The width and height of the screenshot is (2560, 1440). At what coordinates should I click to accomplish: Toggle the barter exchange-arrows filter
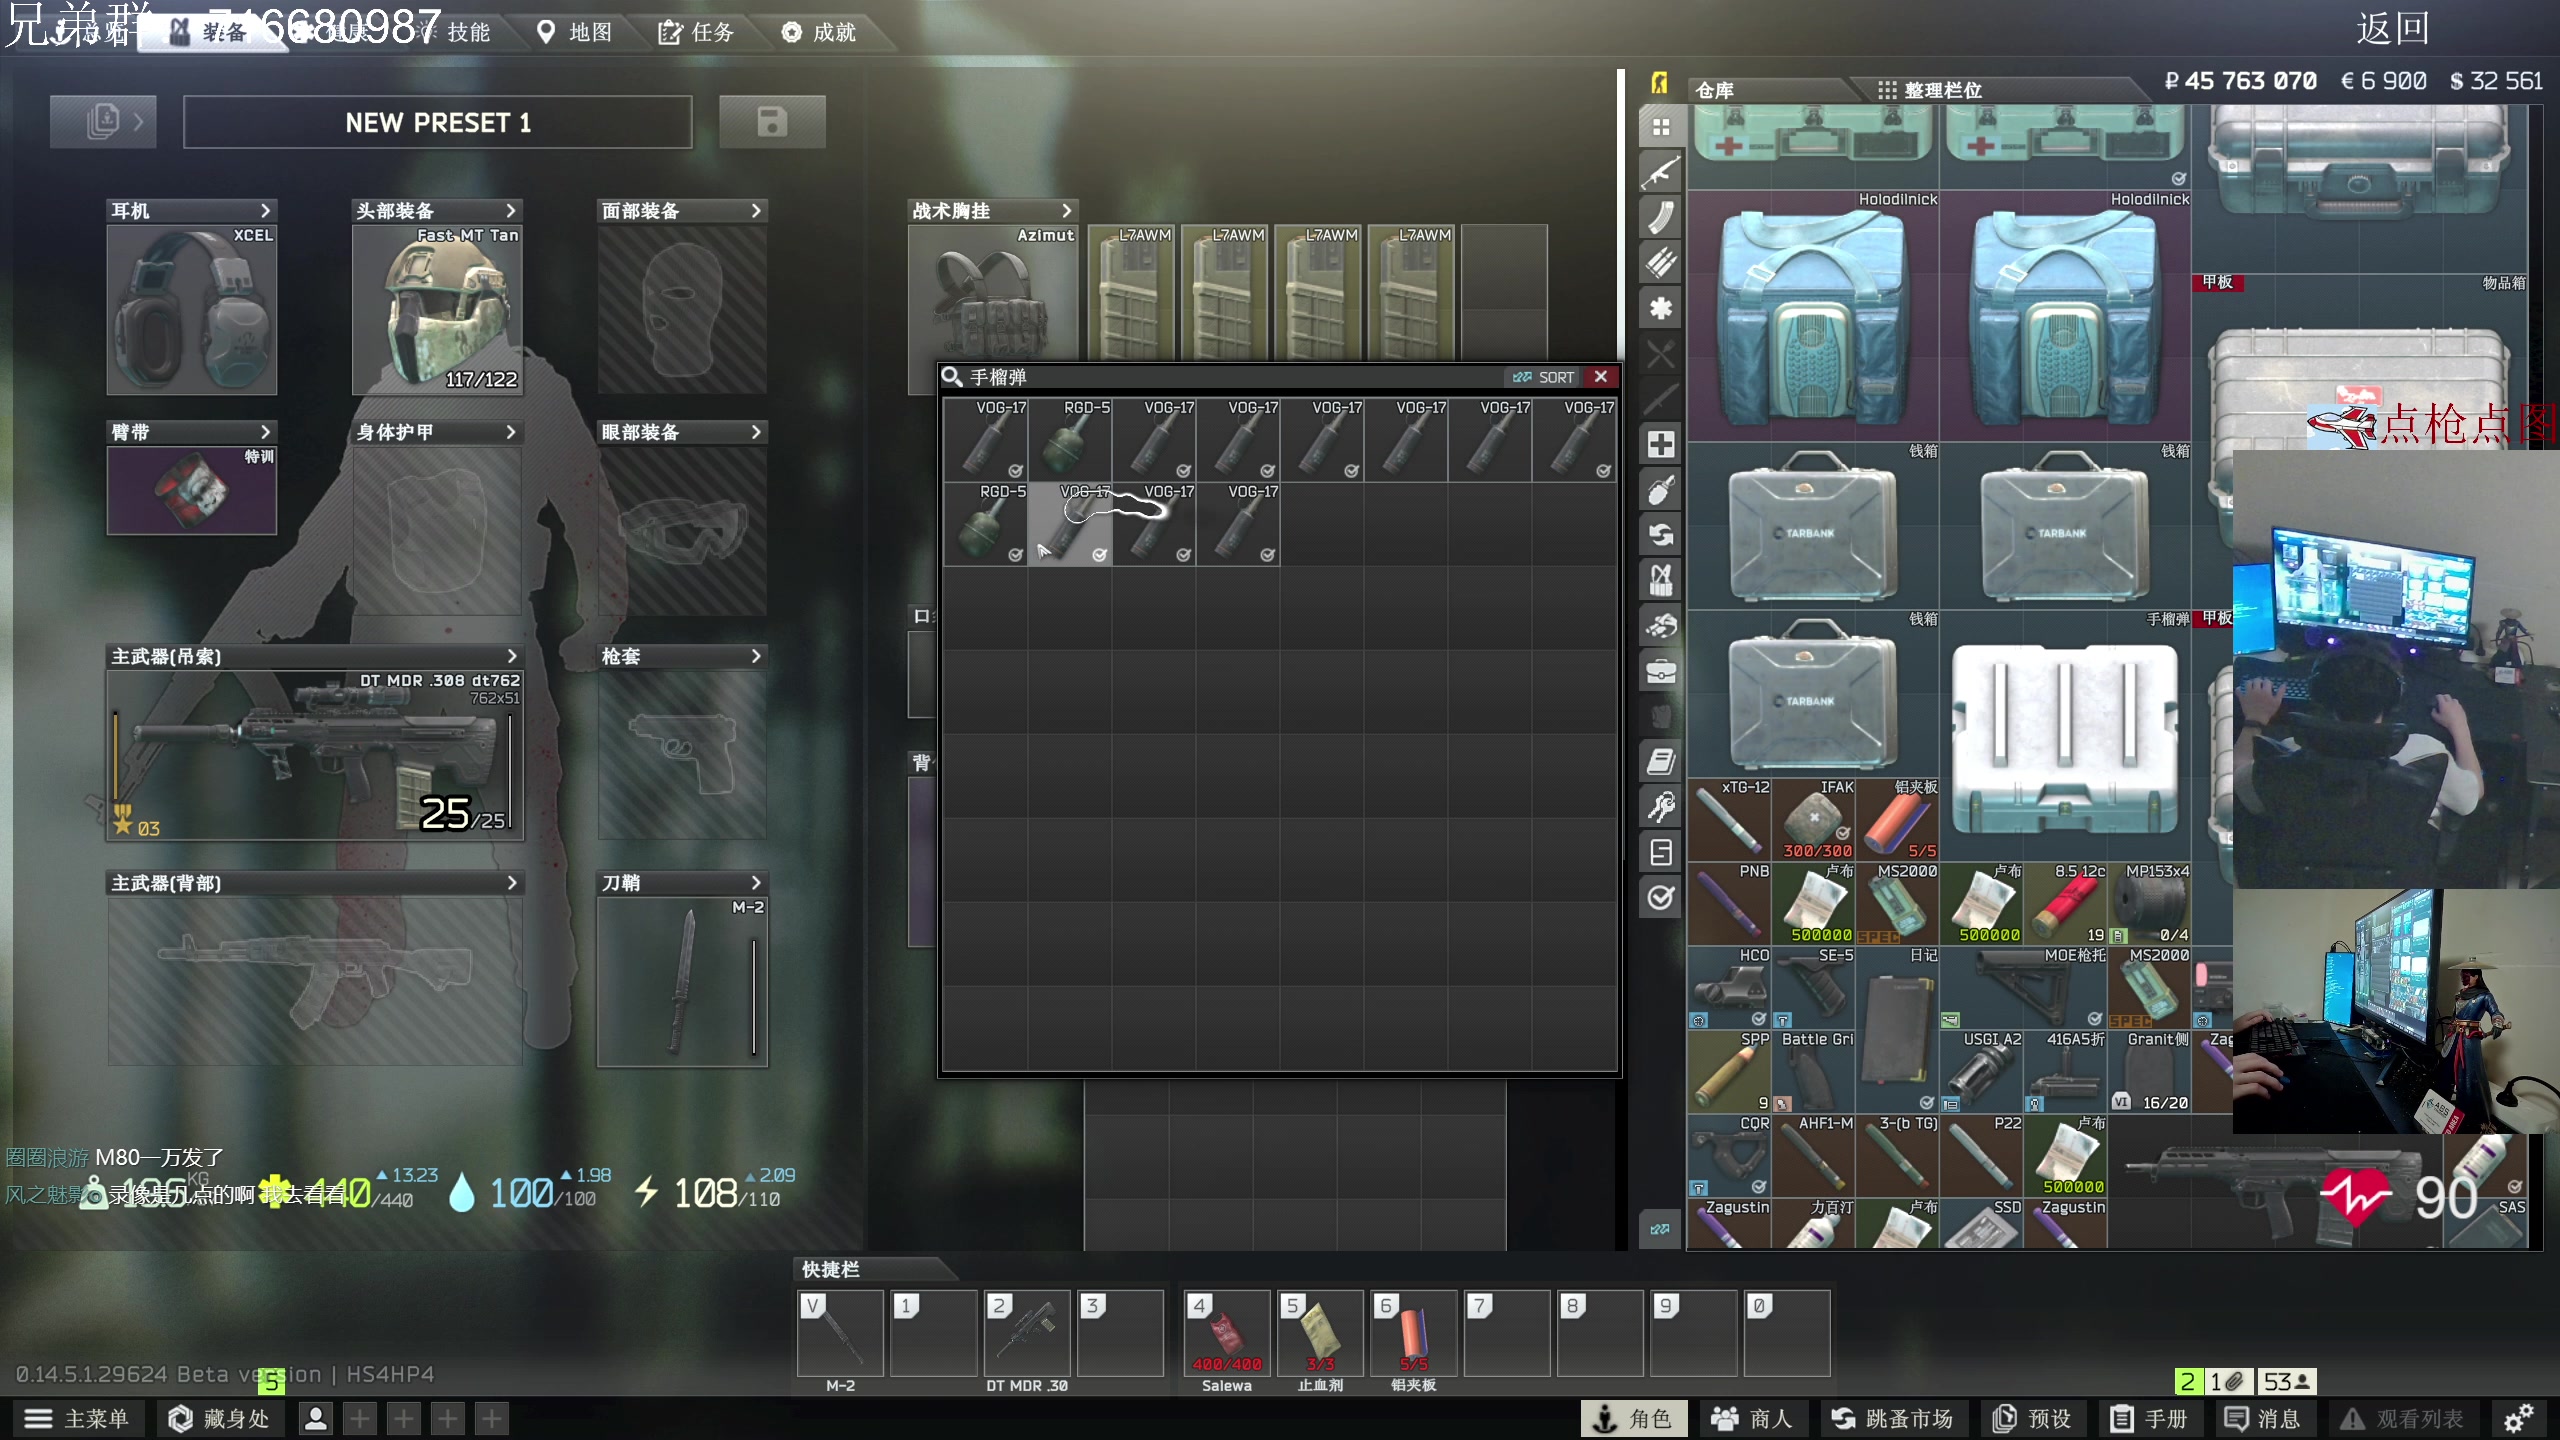[x=1660, y=534]
